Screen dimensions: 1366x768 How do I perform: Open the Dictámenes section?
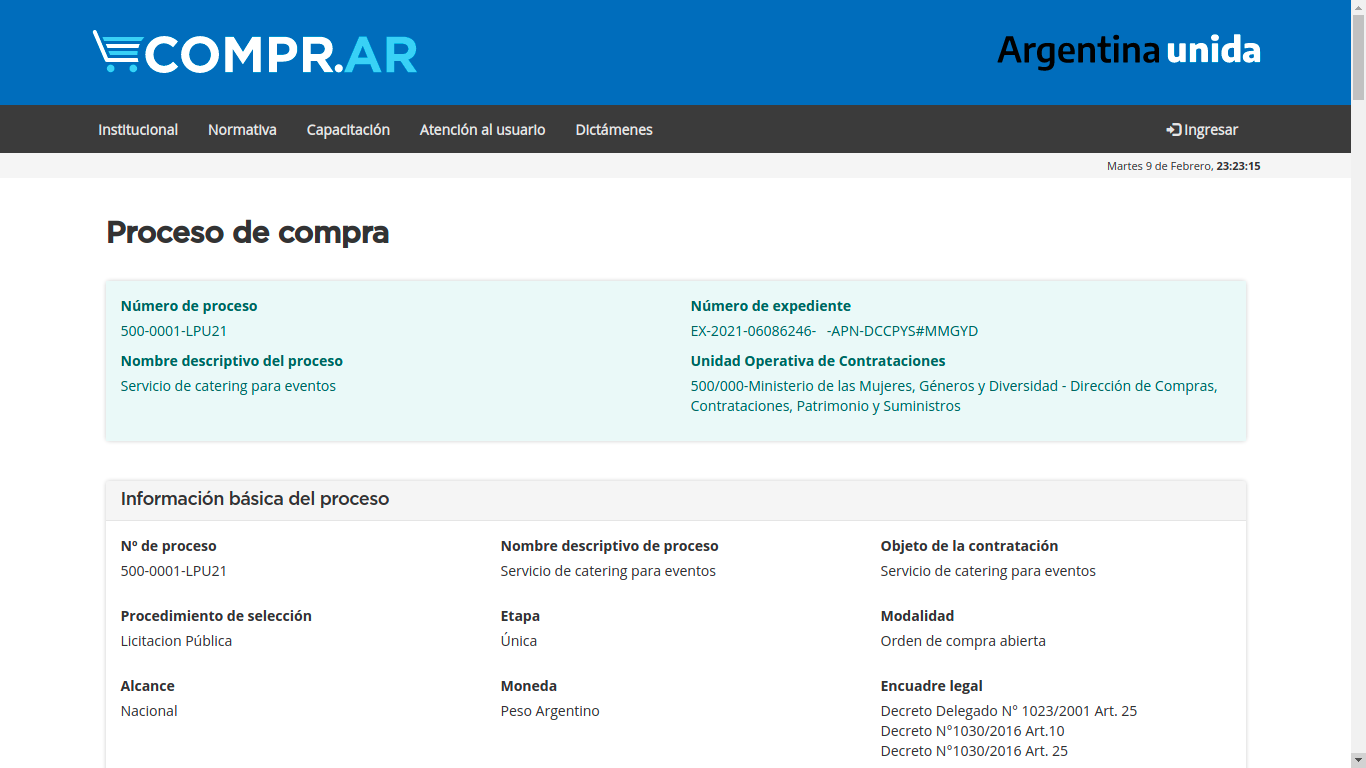click(614, 130)
